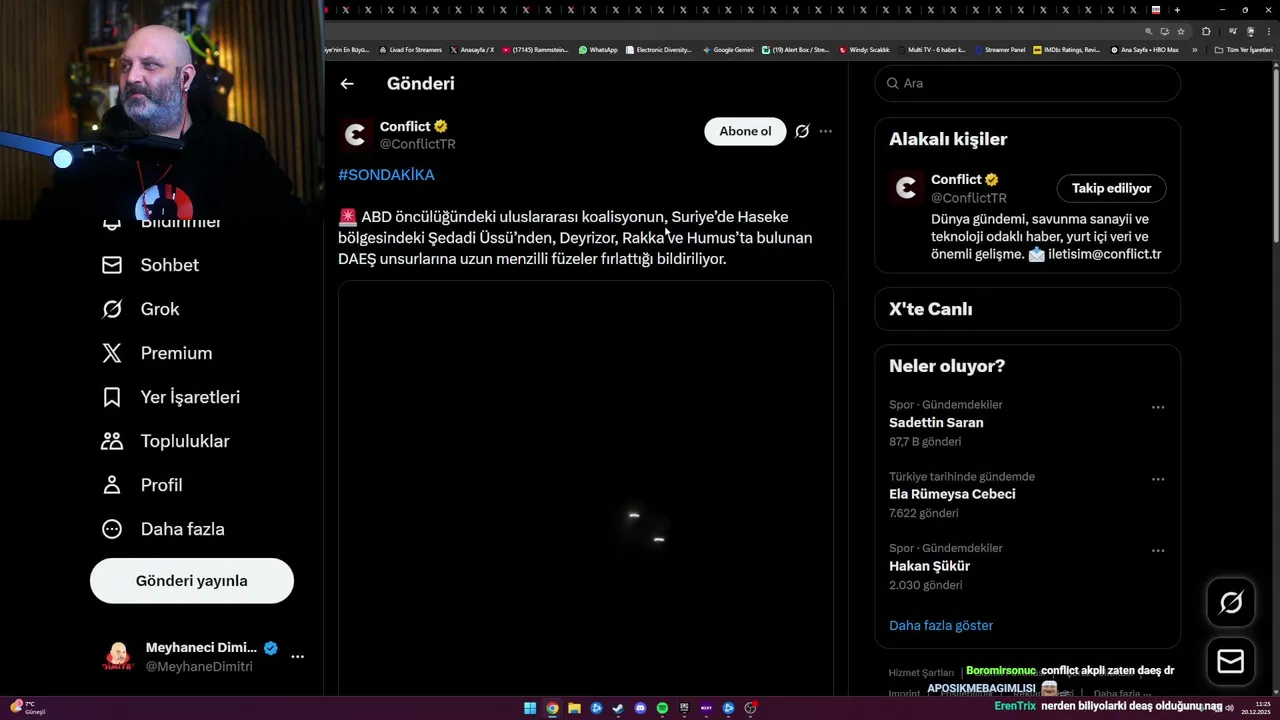Open Electronic Diversity bookmark
This screenshot has width=1280, height=720.
pyautogui.click(x=658, y=49)
